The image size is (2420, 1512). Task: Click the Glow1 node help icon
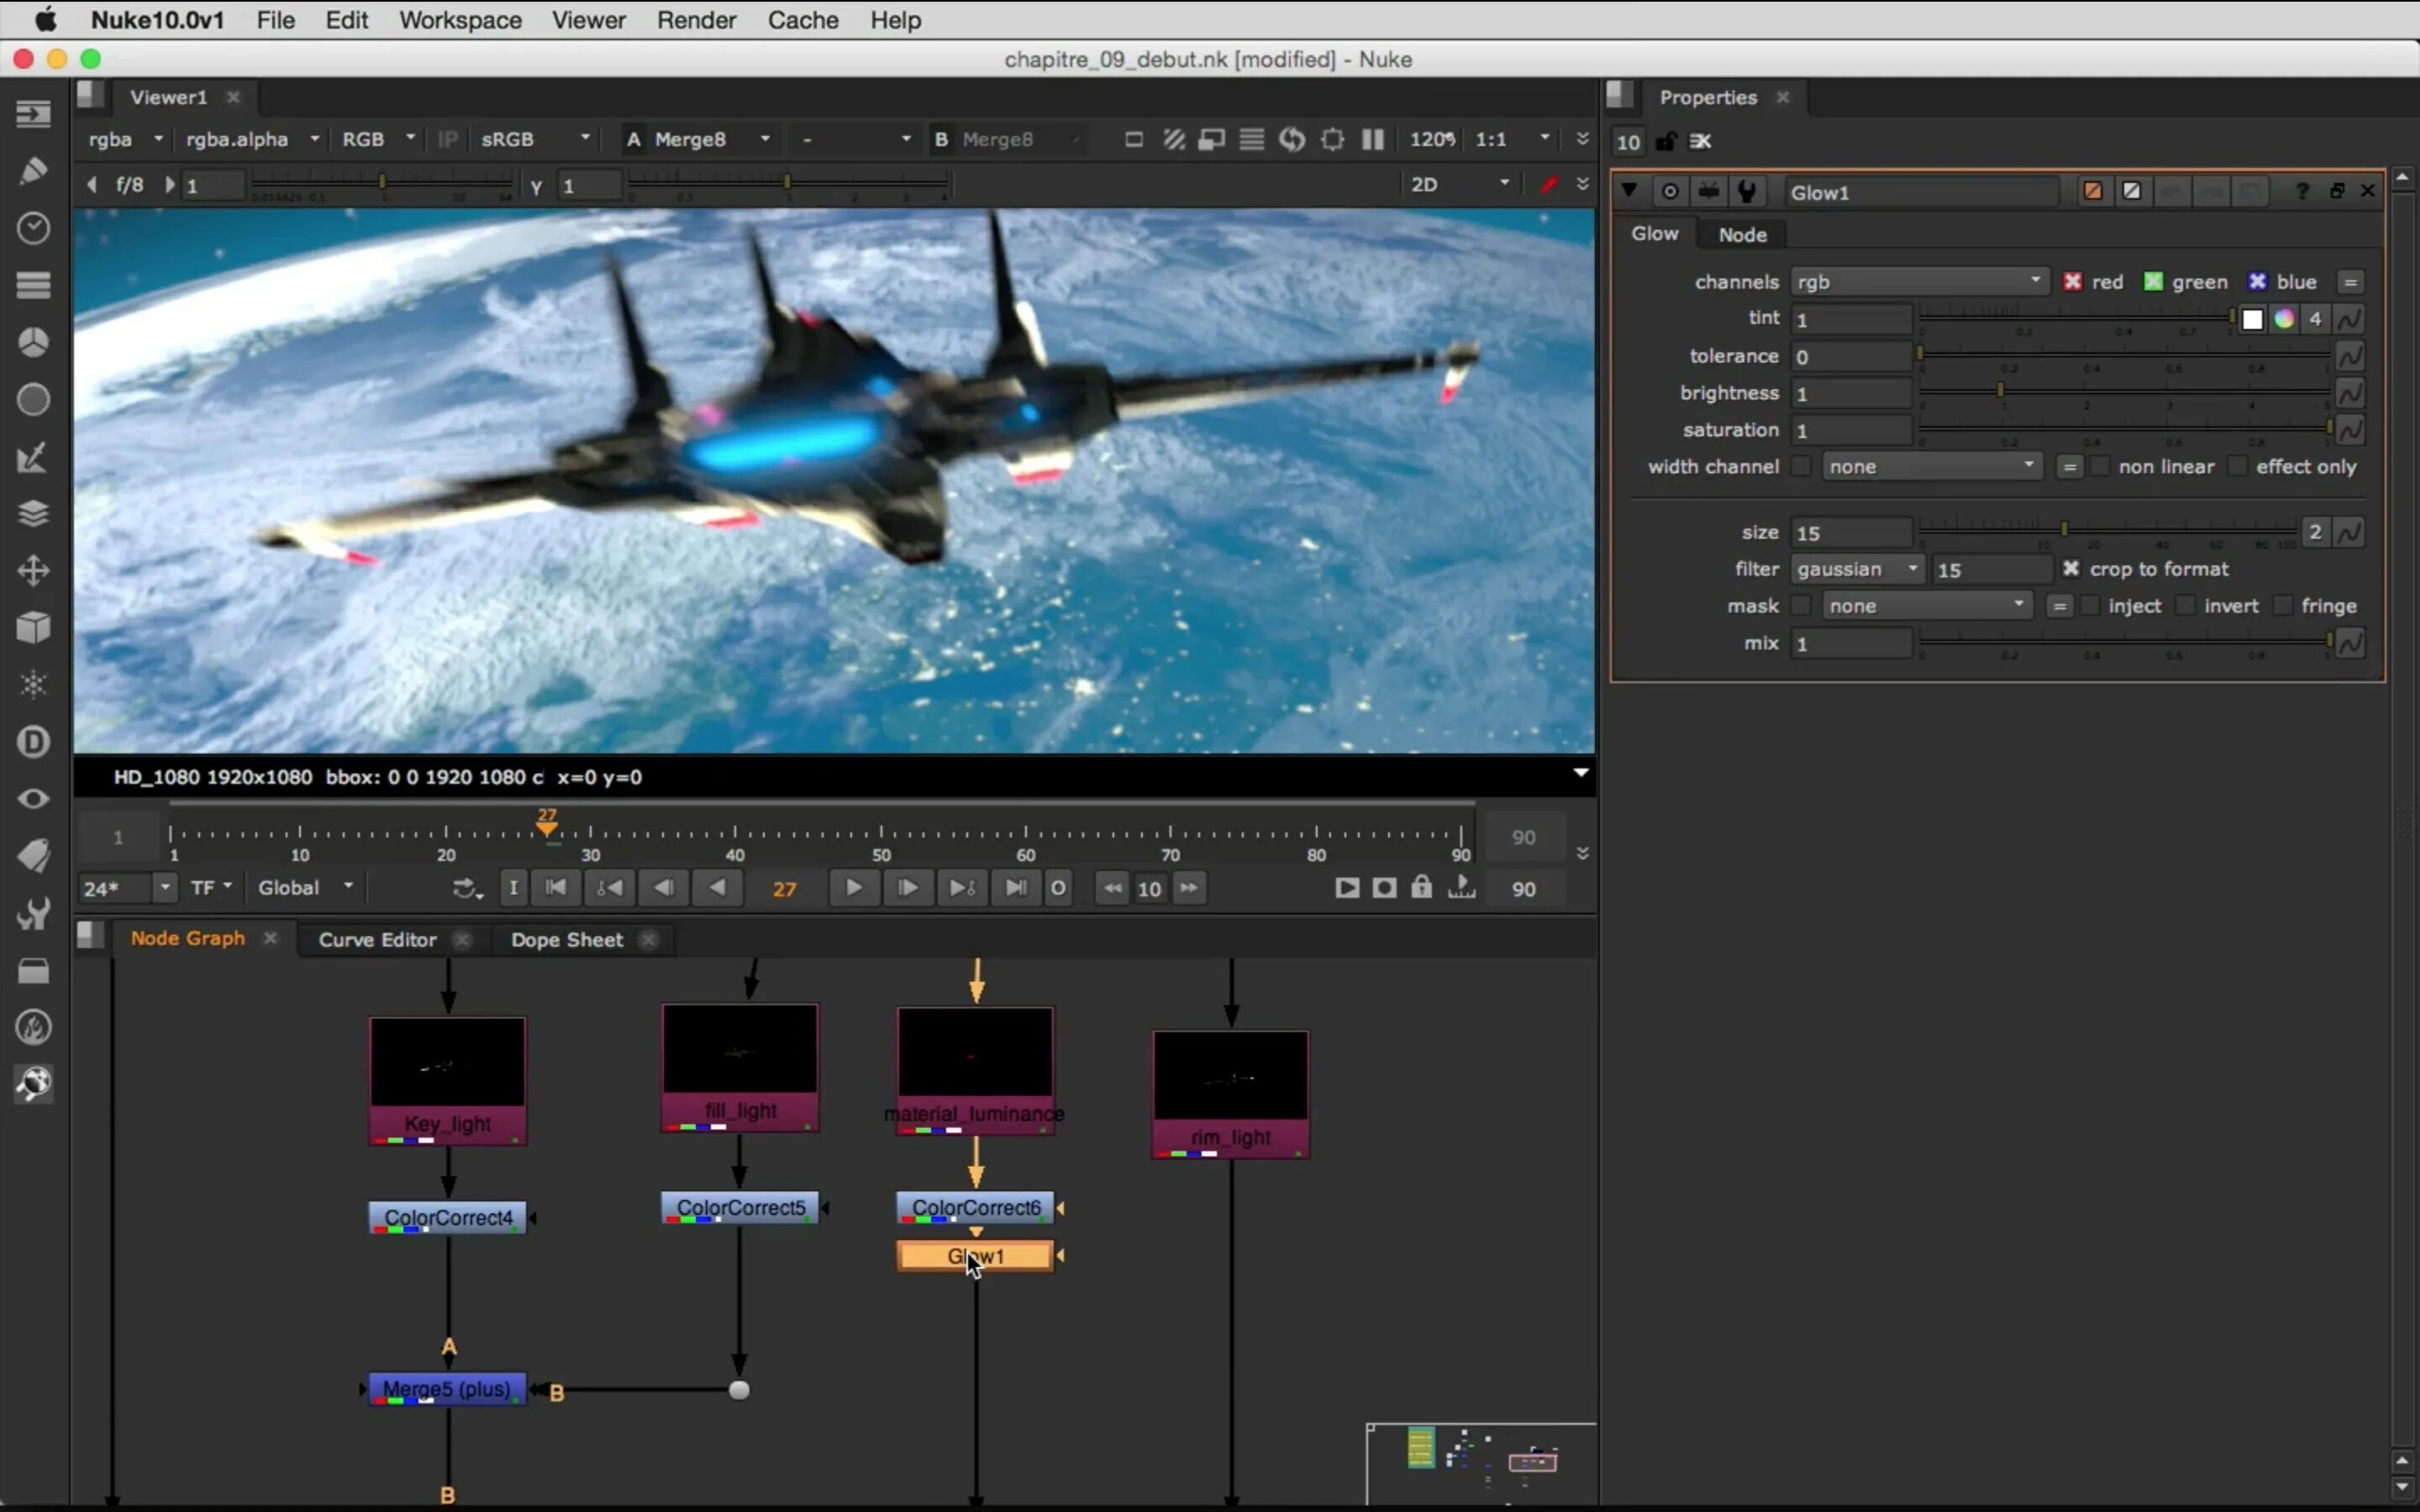(x=2302, y=191)
